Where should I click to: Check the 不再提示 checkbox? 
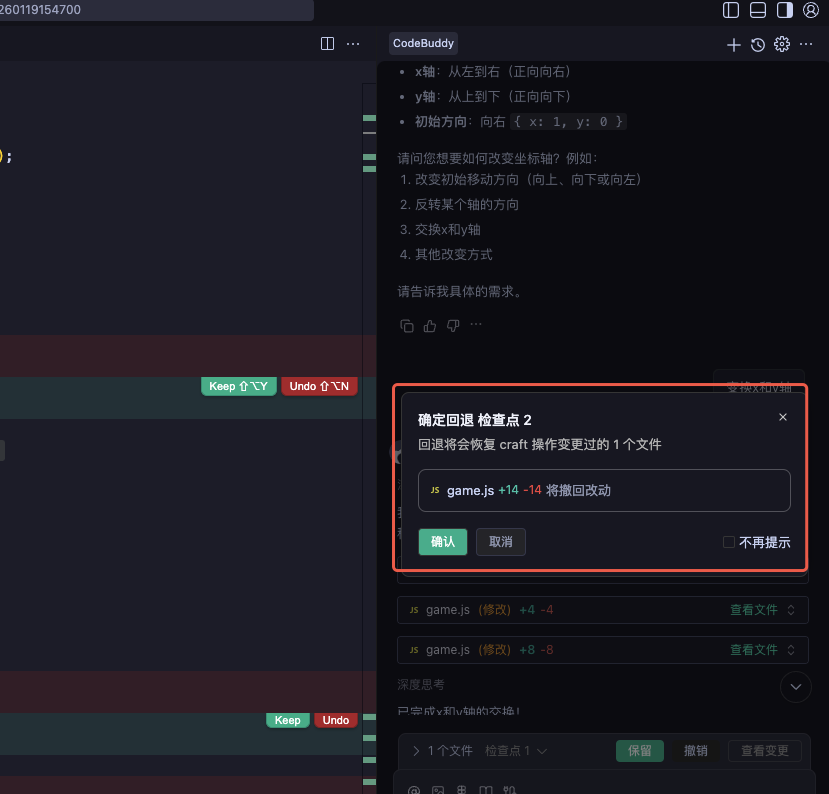click(x=729, y=542)
